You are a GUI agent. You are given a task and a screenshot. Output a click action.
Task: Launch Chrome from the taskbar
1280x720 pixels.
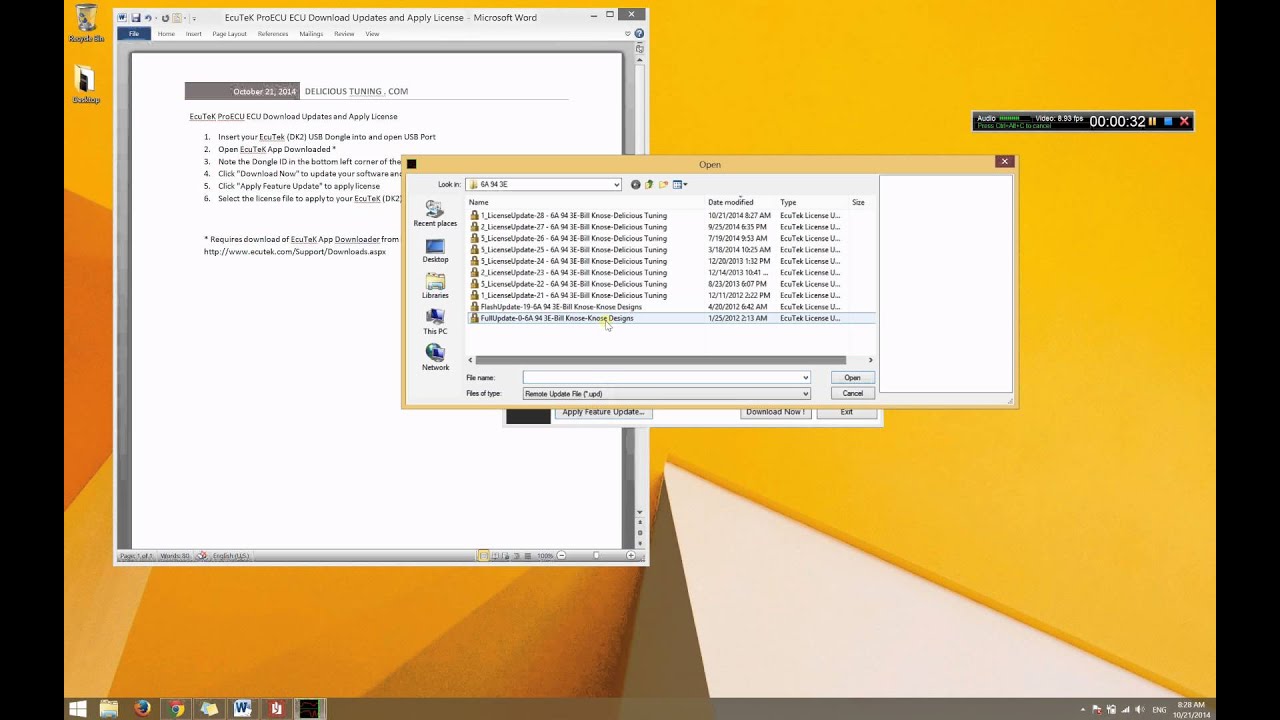tap(176, 709)
